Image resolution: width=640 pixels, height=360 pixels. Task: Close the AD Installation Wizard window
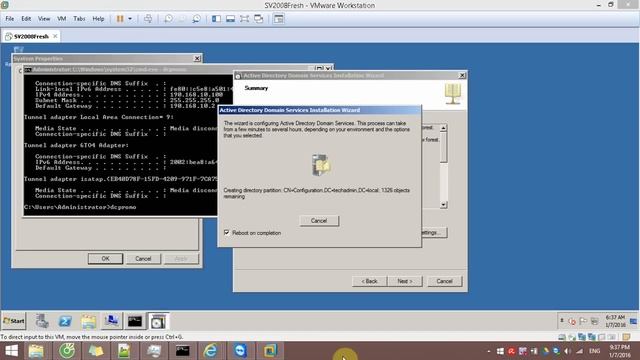[462, 76]
